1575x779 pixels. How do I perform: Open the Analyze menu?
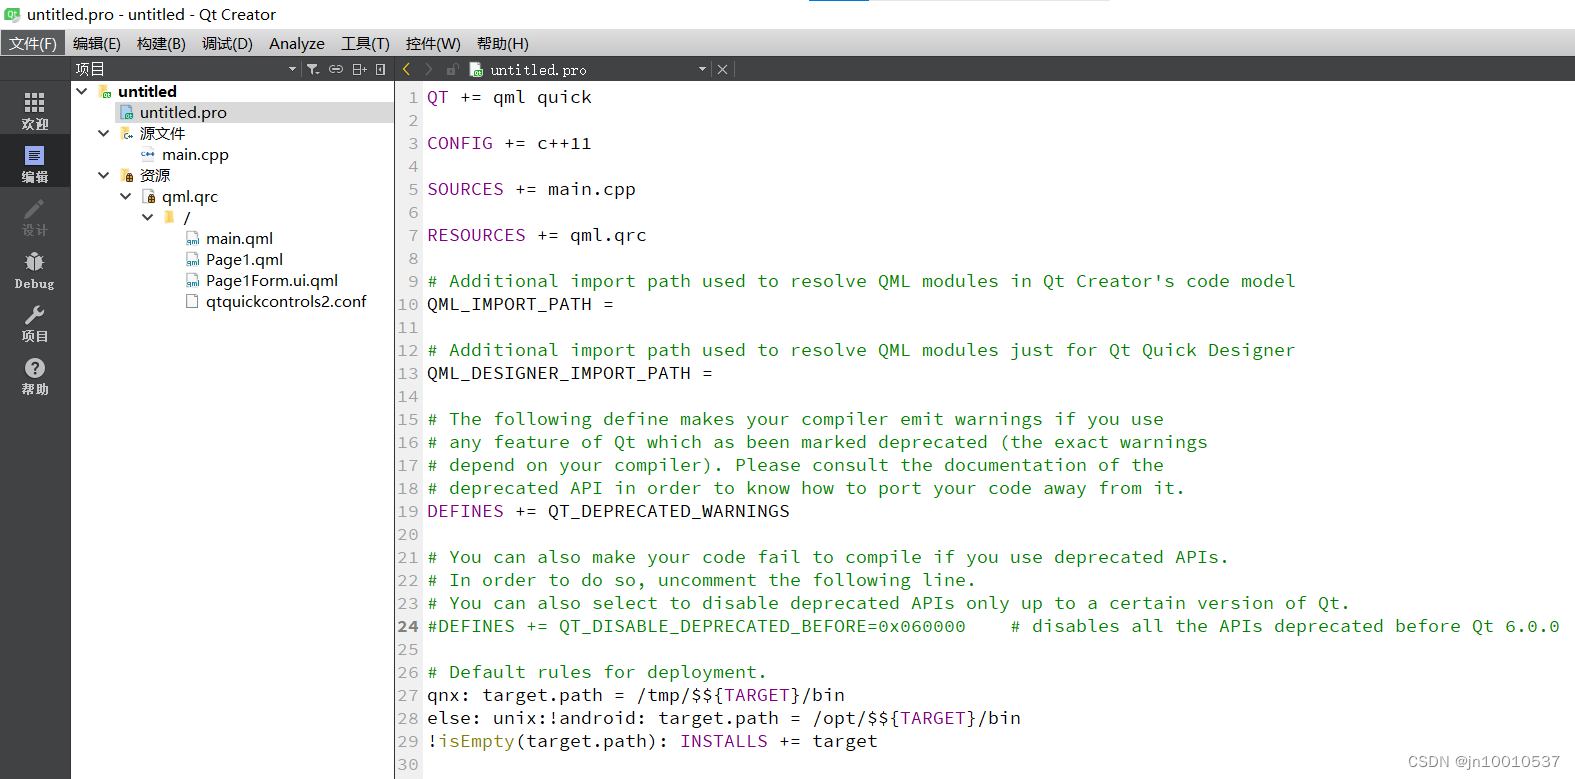pos(297,43)
